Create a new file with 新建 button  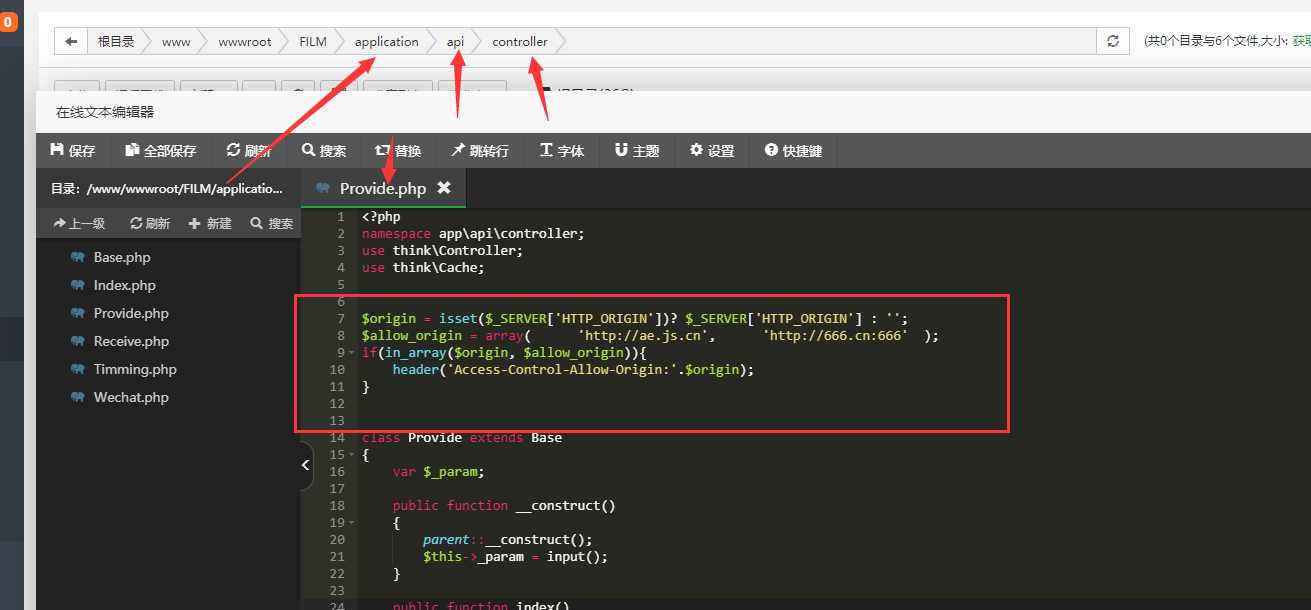coord(209,223)
